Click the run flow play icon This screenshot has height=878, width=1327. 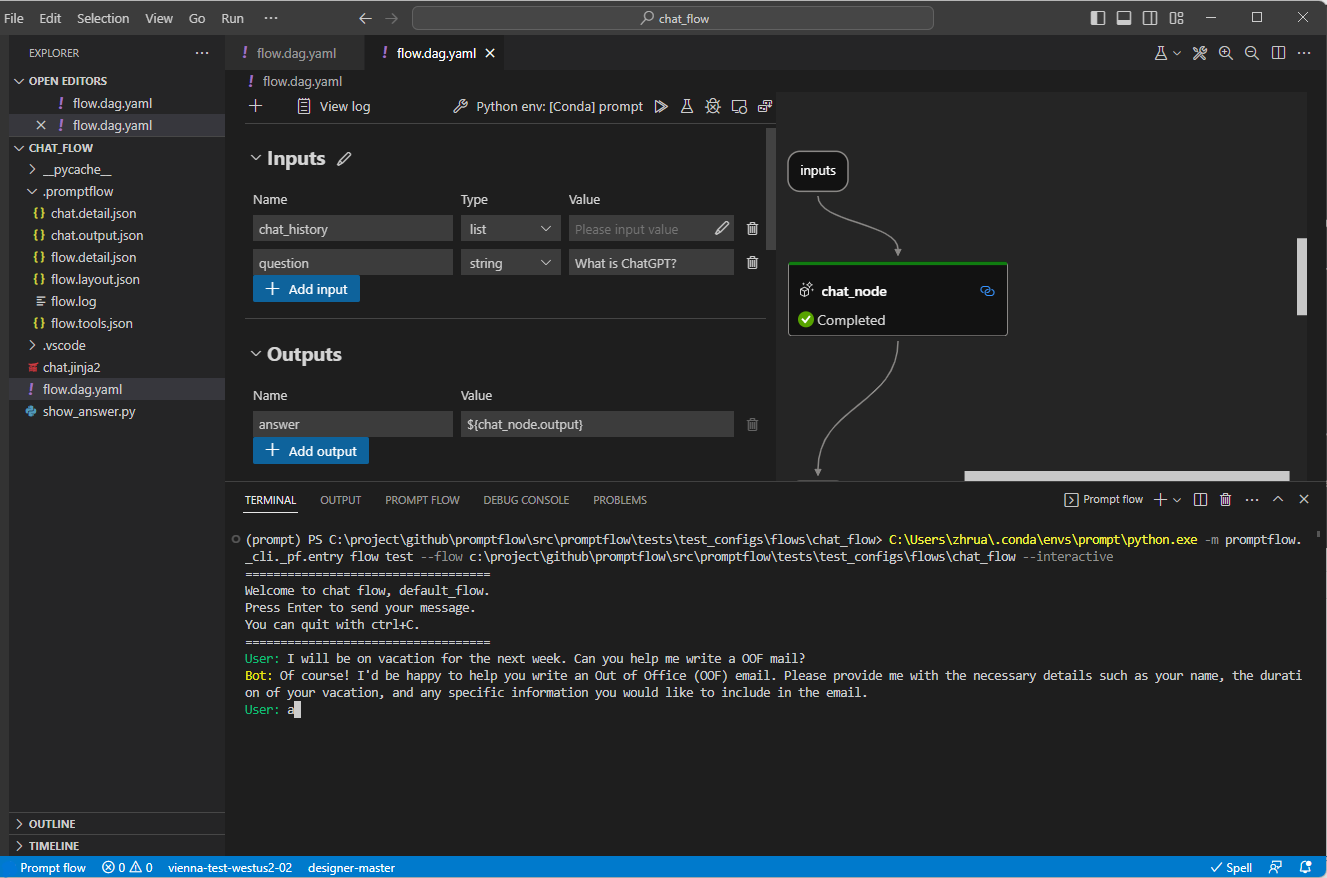coord(661,106)
